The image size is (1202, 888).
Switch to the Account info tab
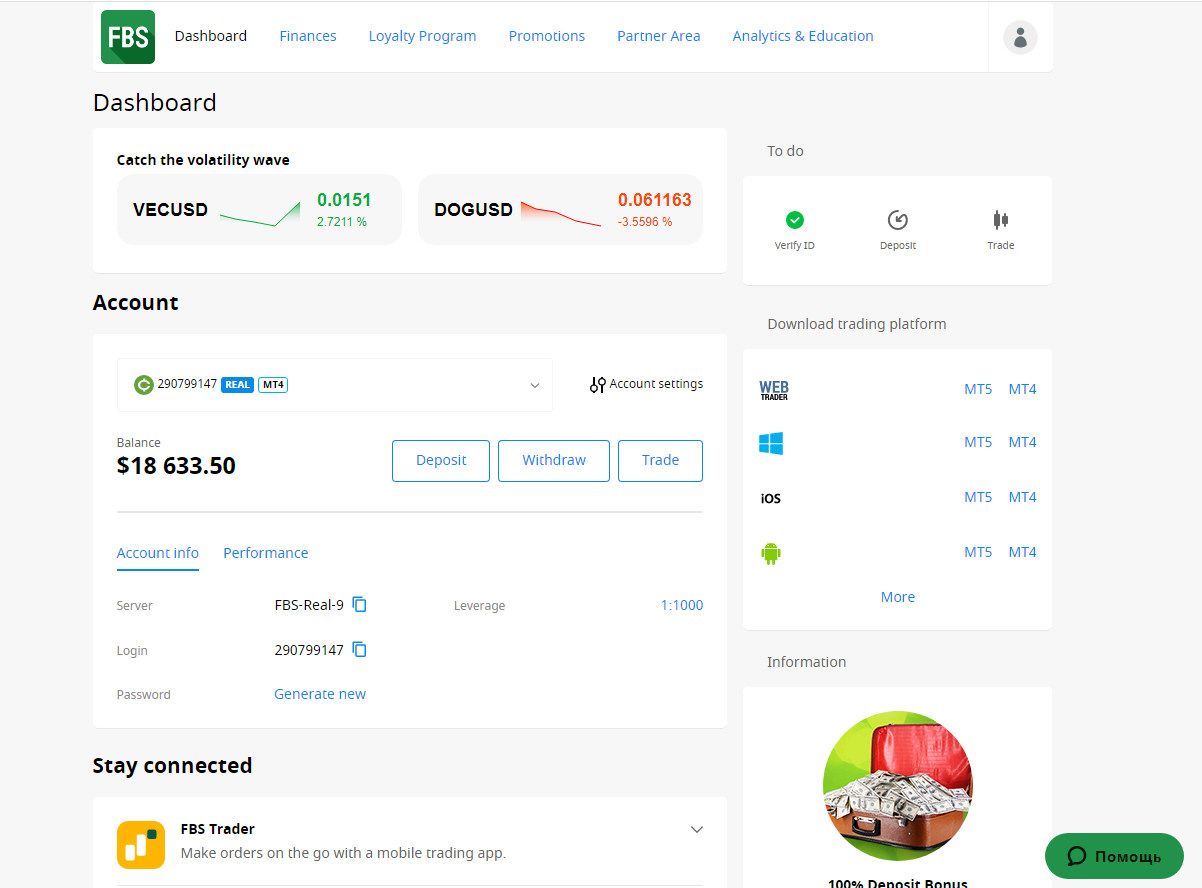(x=158, y=553)
